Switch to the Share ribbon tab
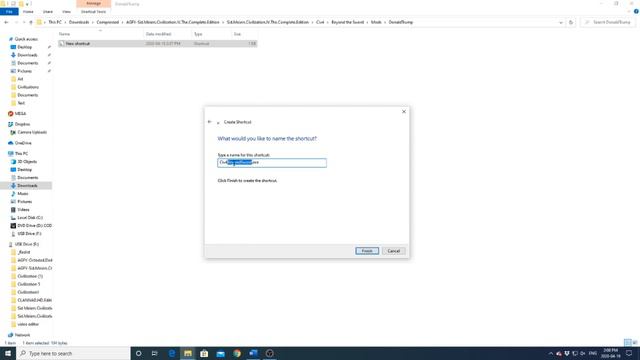 point(48,12)
